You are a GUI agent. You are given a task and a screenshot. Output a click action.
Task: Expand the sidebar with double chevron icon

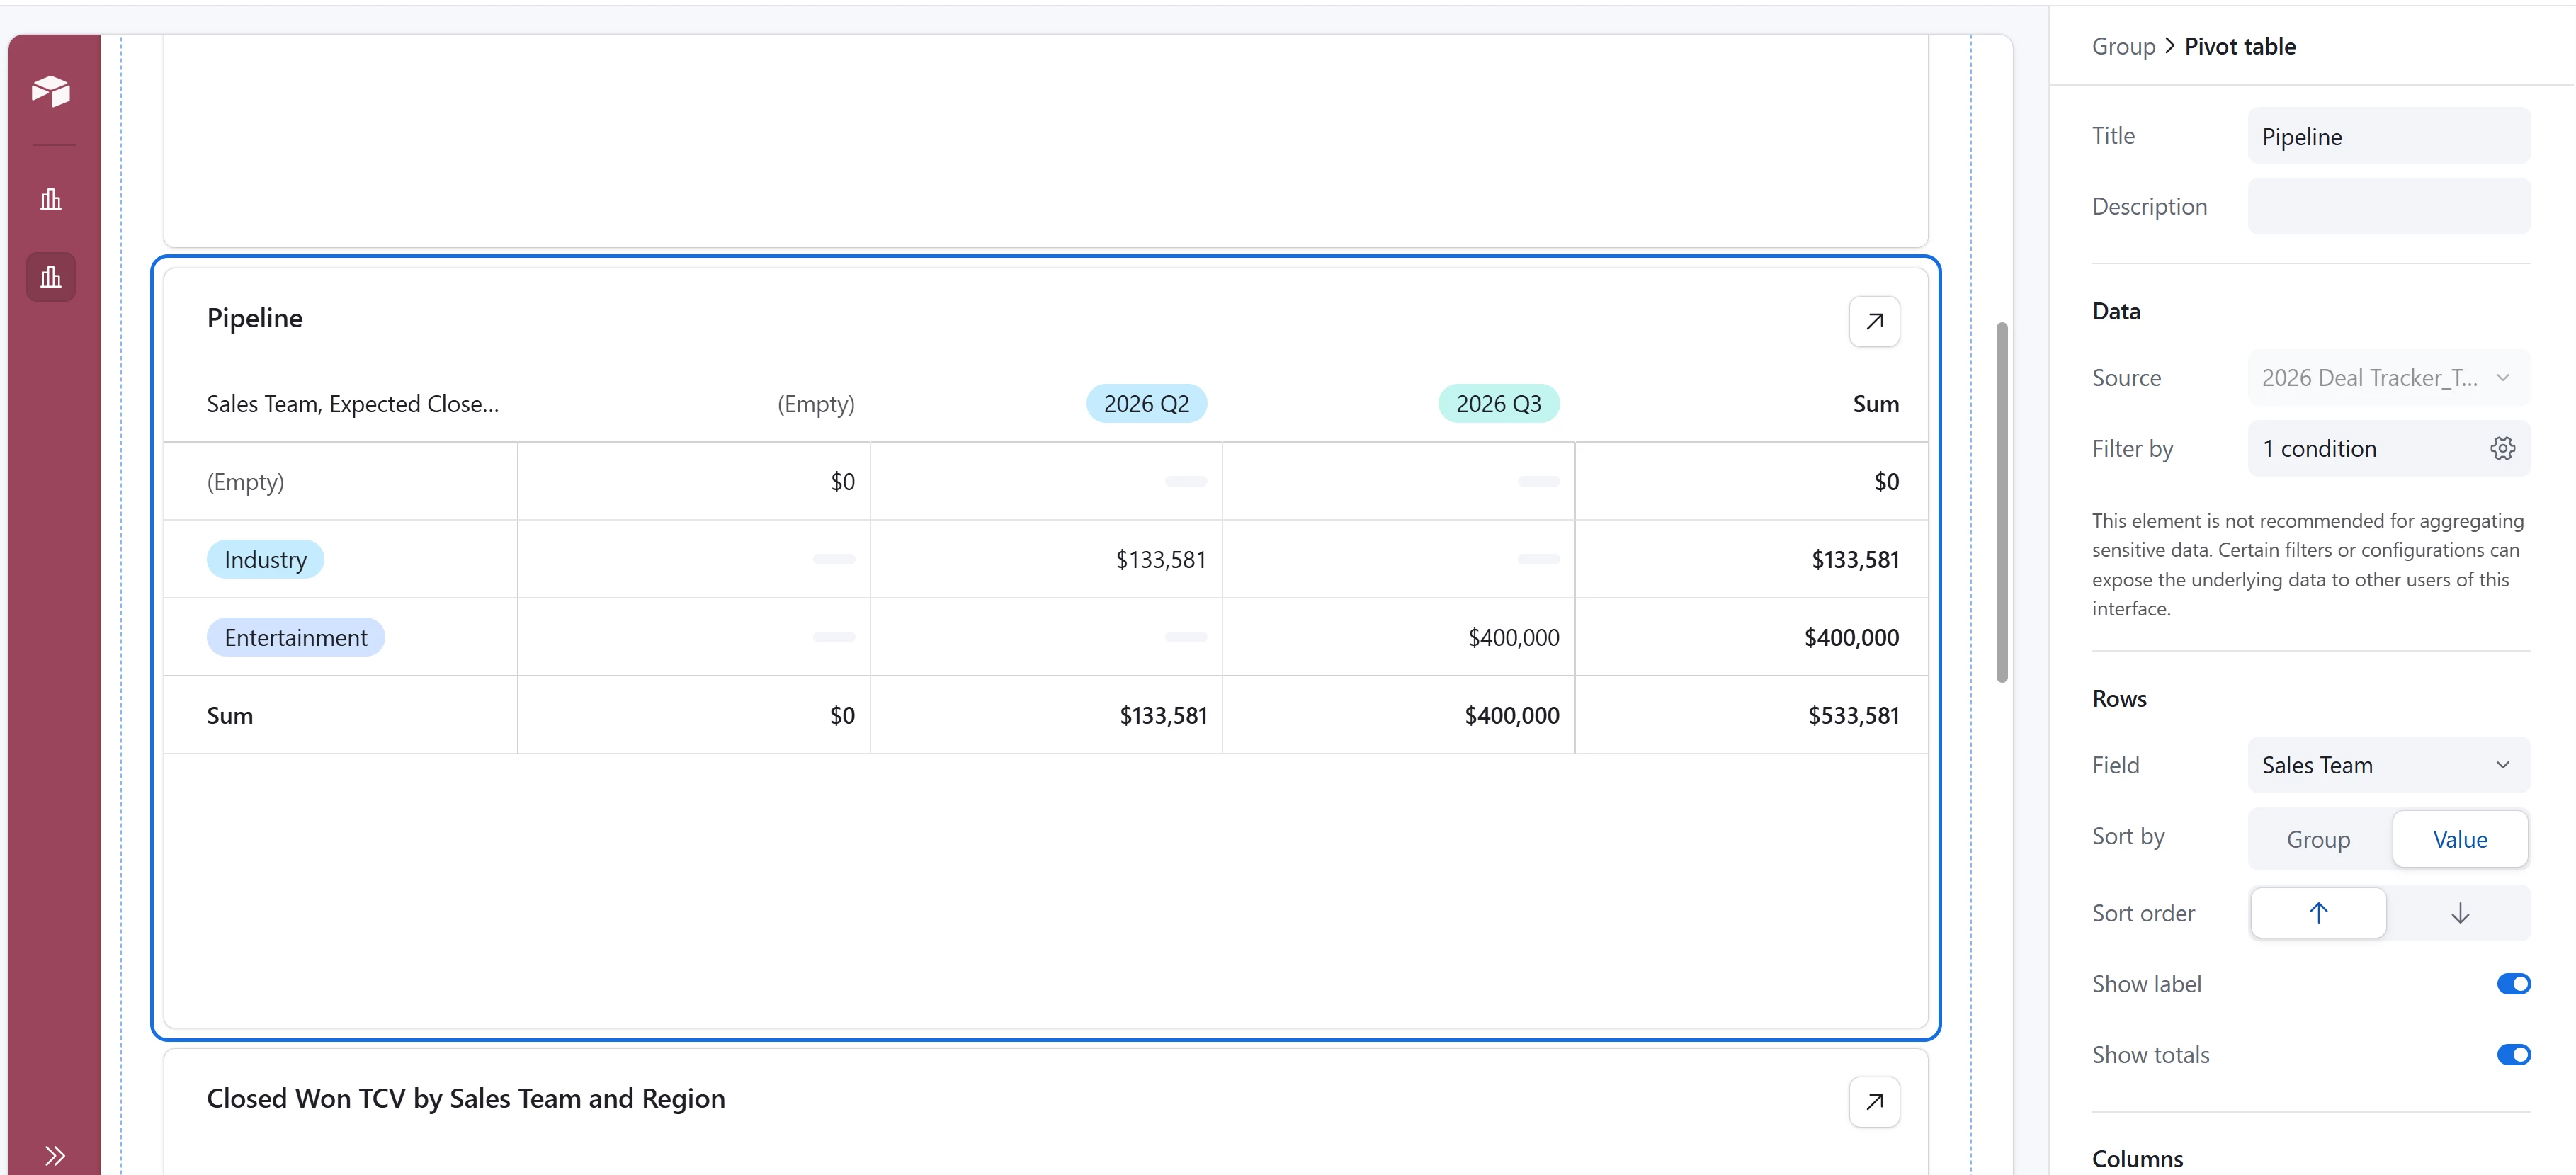[x=55, y=1155]
